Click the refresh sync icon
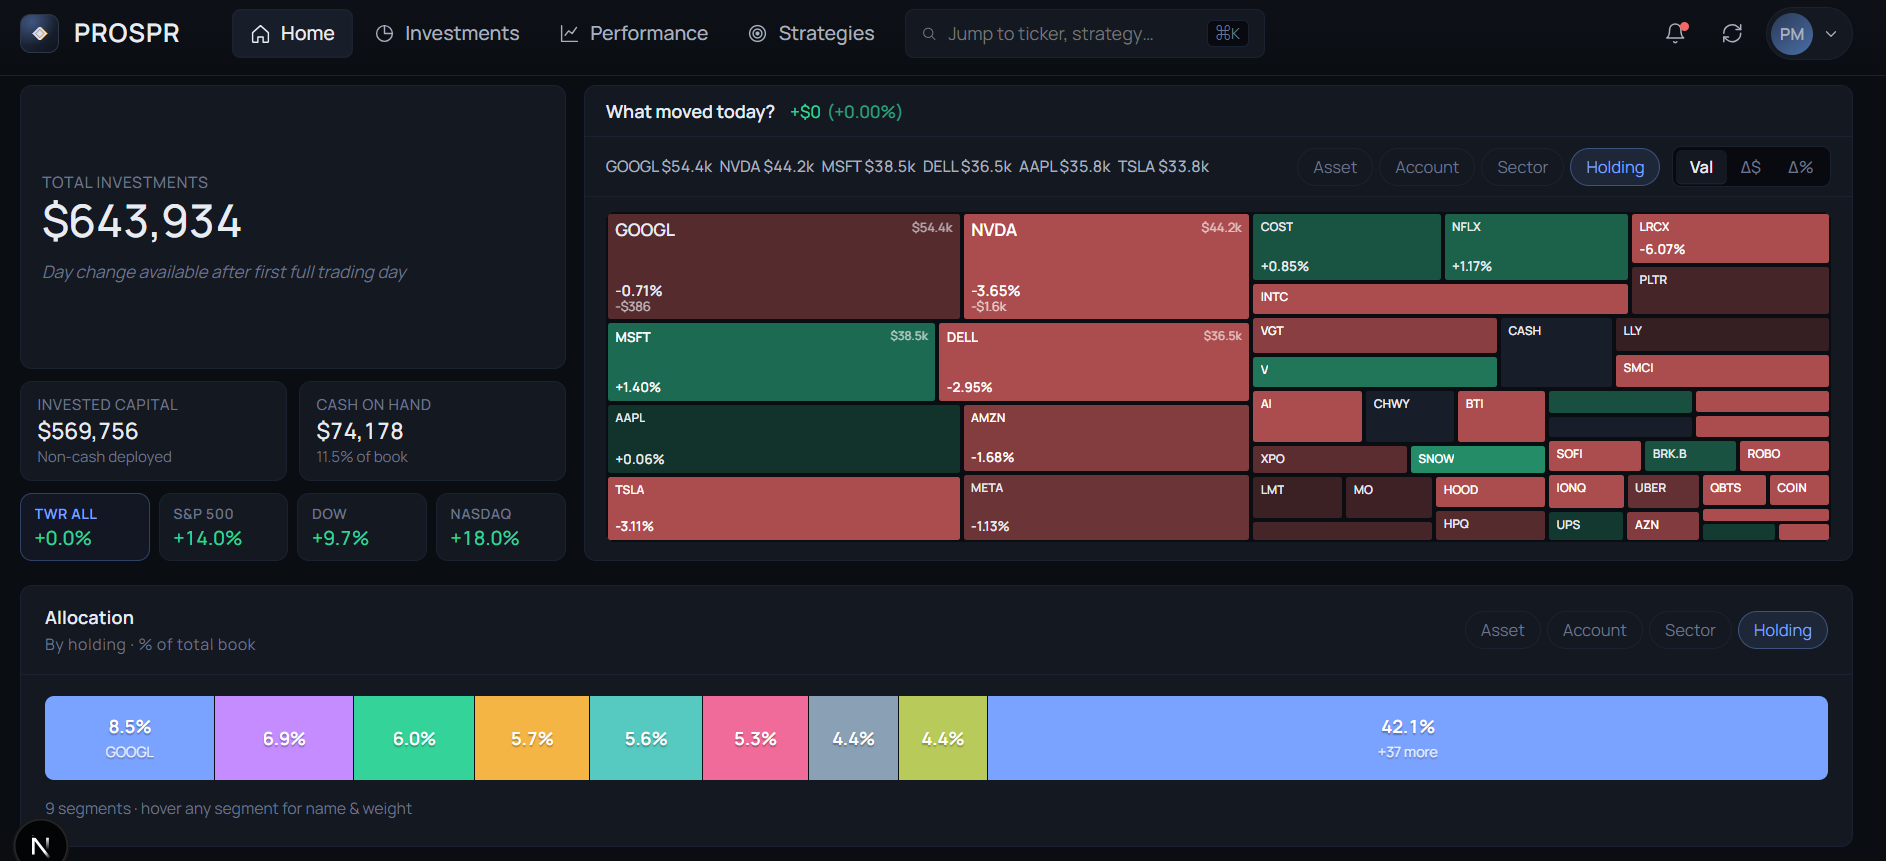Screen dimensions: 1886x861 point(1732,33)
